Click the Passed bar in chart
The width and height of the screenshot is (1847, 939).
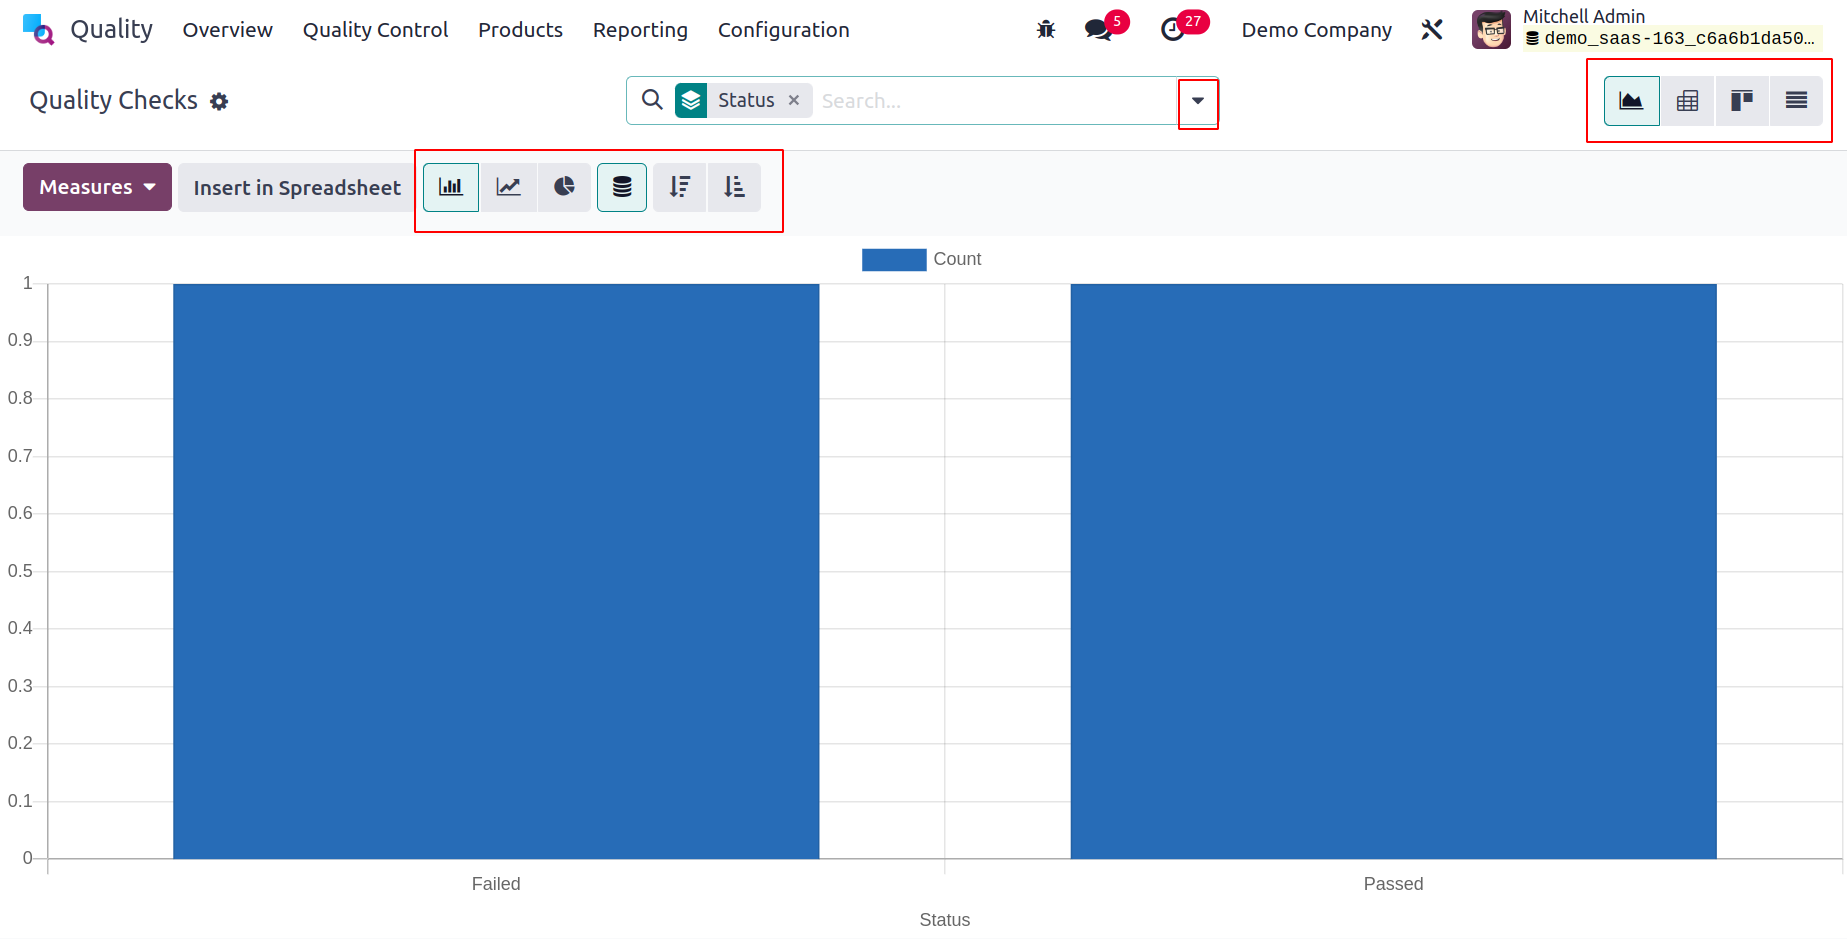coord(1393,571)
